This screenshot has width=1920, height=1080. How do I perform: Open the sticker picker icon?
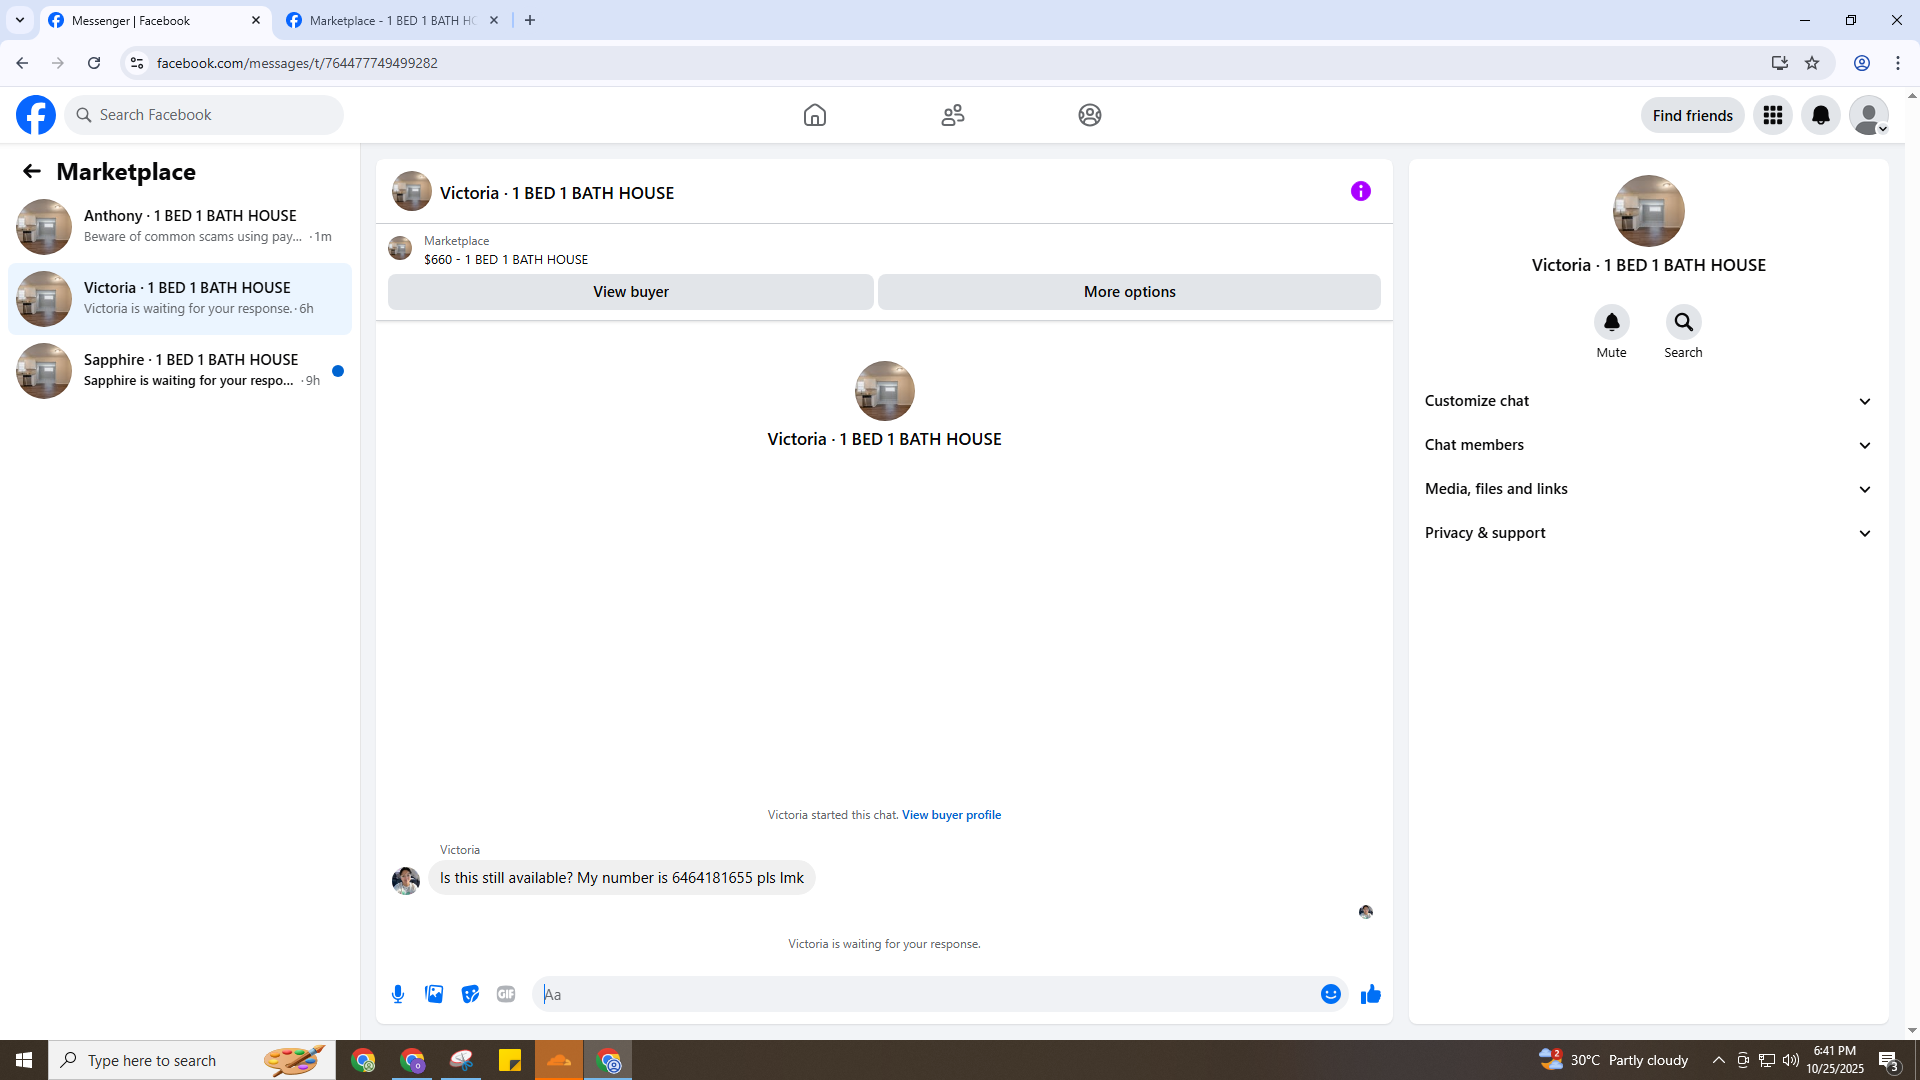[470, 994]
